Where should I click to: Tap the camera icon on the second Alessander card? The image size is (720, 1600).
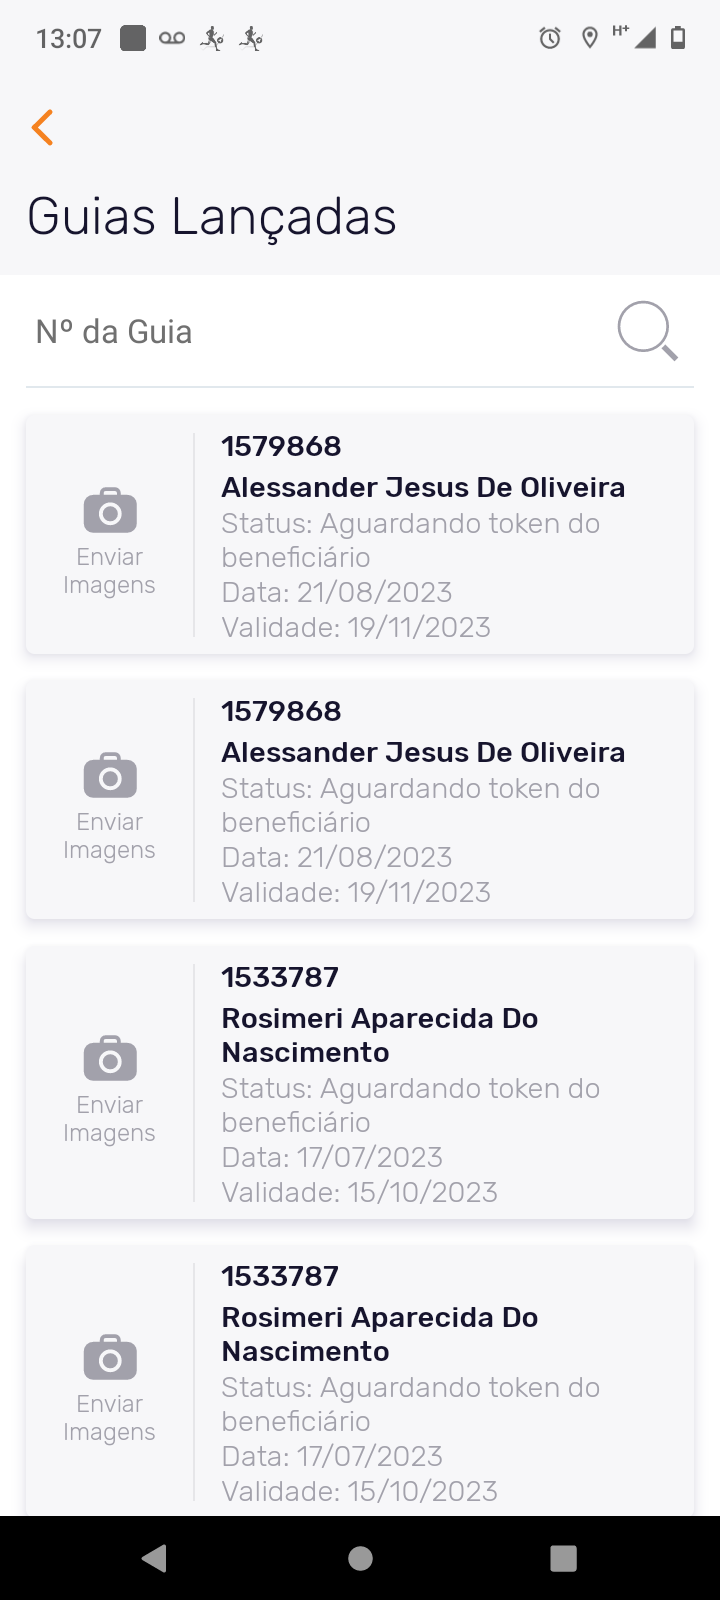pos(110,775)
